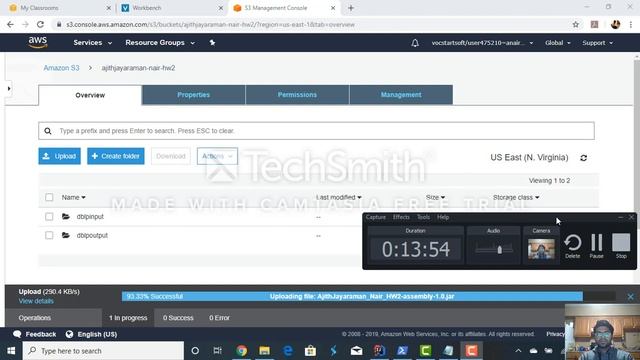
Task: Click the dblpinput folder icon
Action: click(x=66, y=216)
